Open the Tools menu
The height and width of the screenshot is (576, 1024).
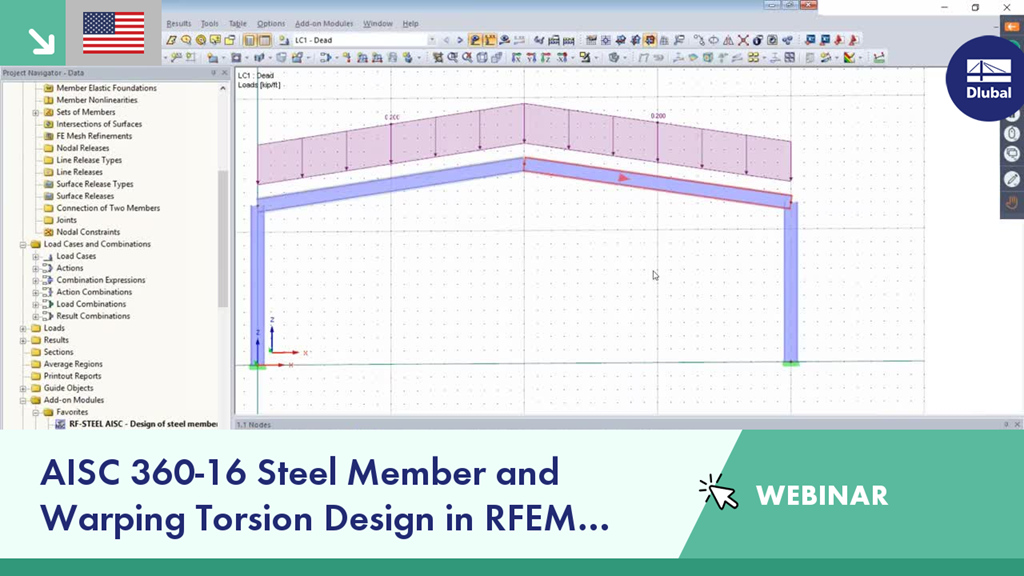click(x=210, y=24)
